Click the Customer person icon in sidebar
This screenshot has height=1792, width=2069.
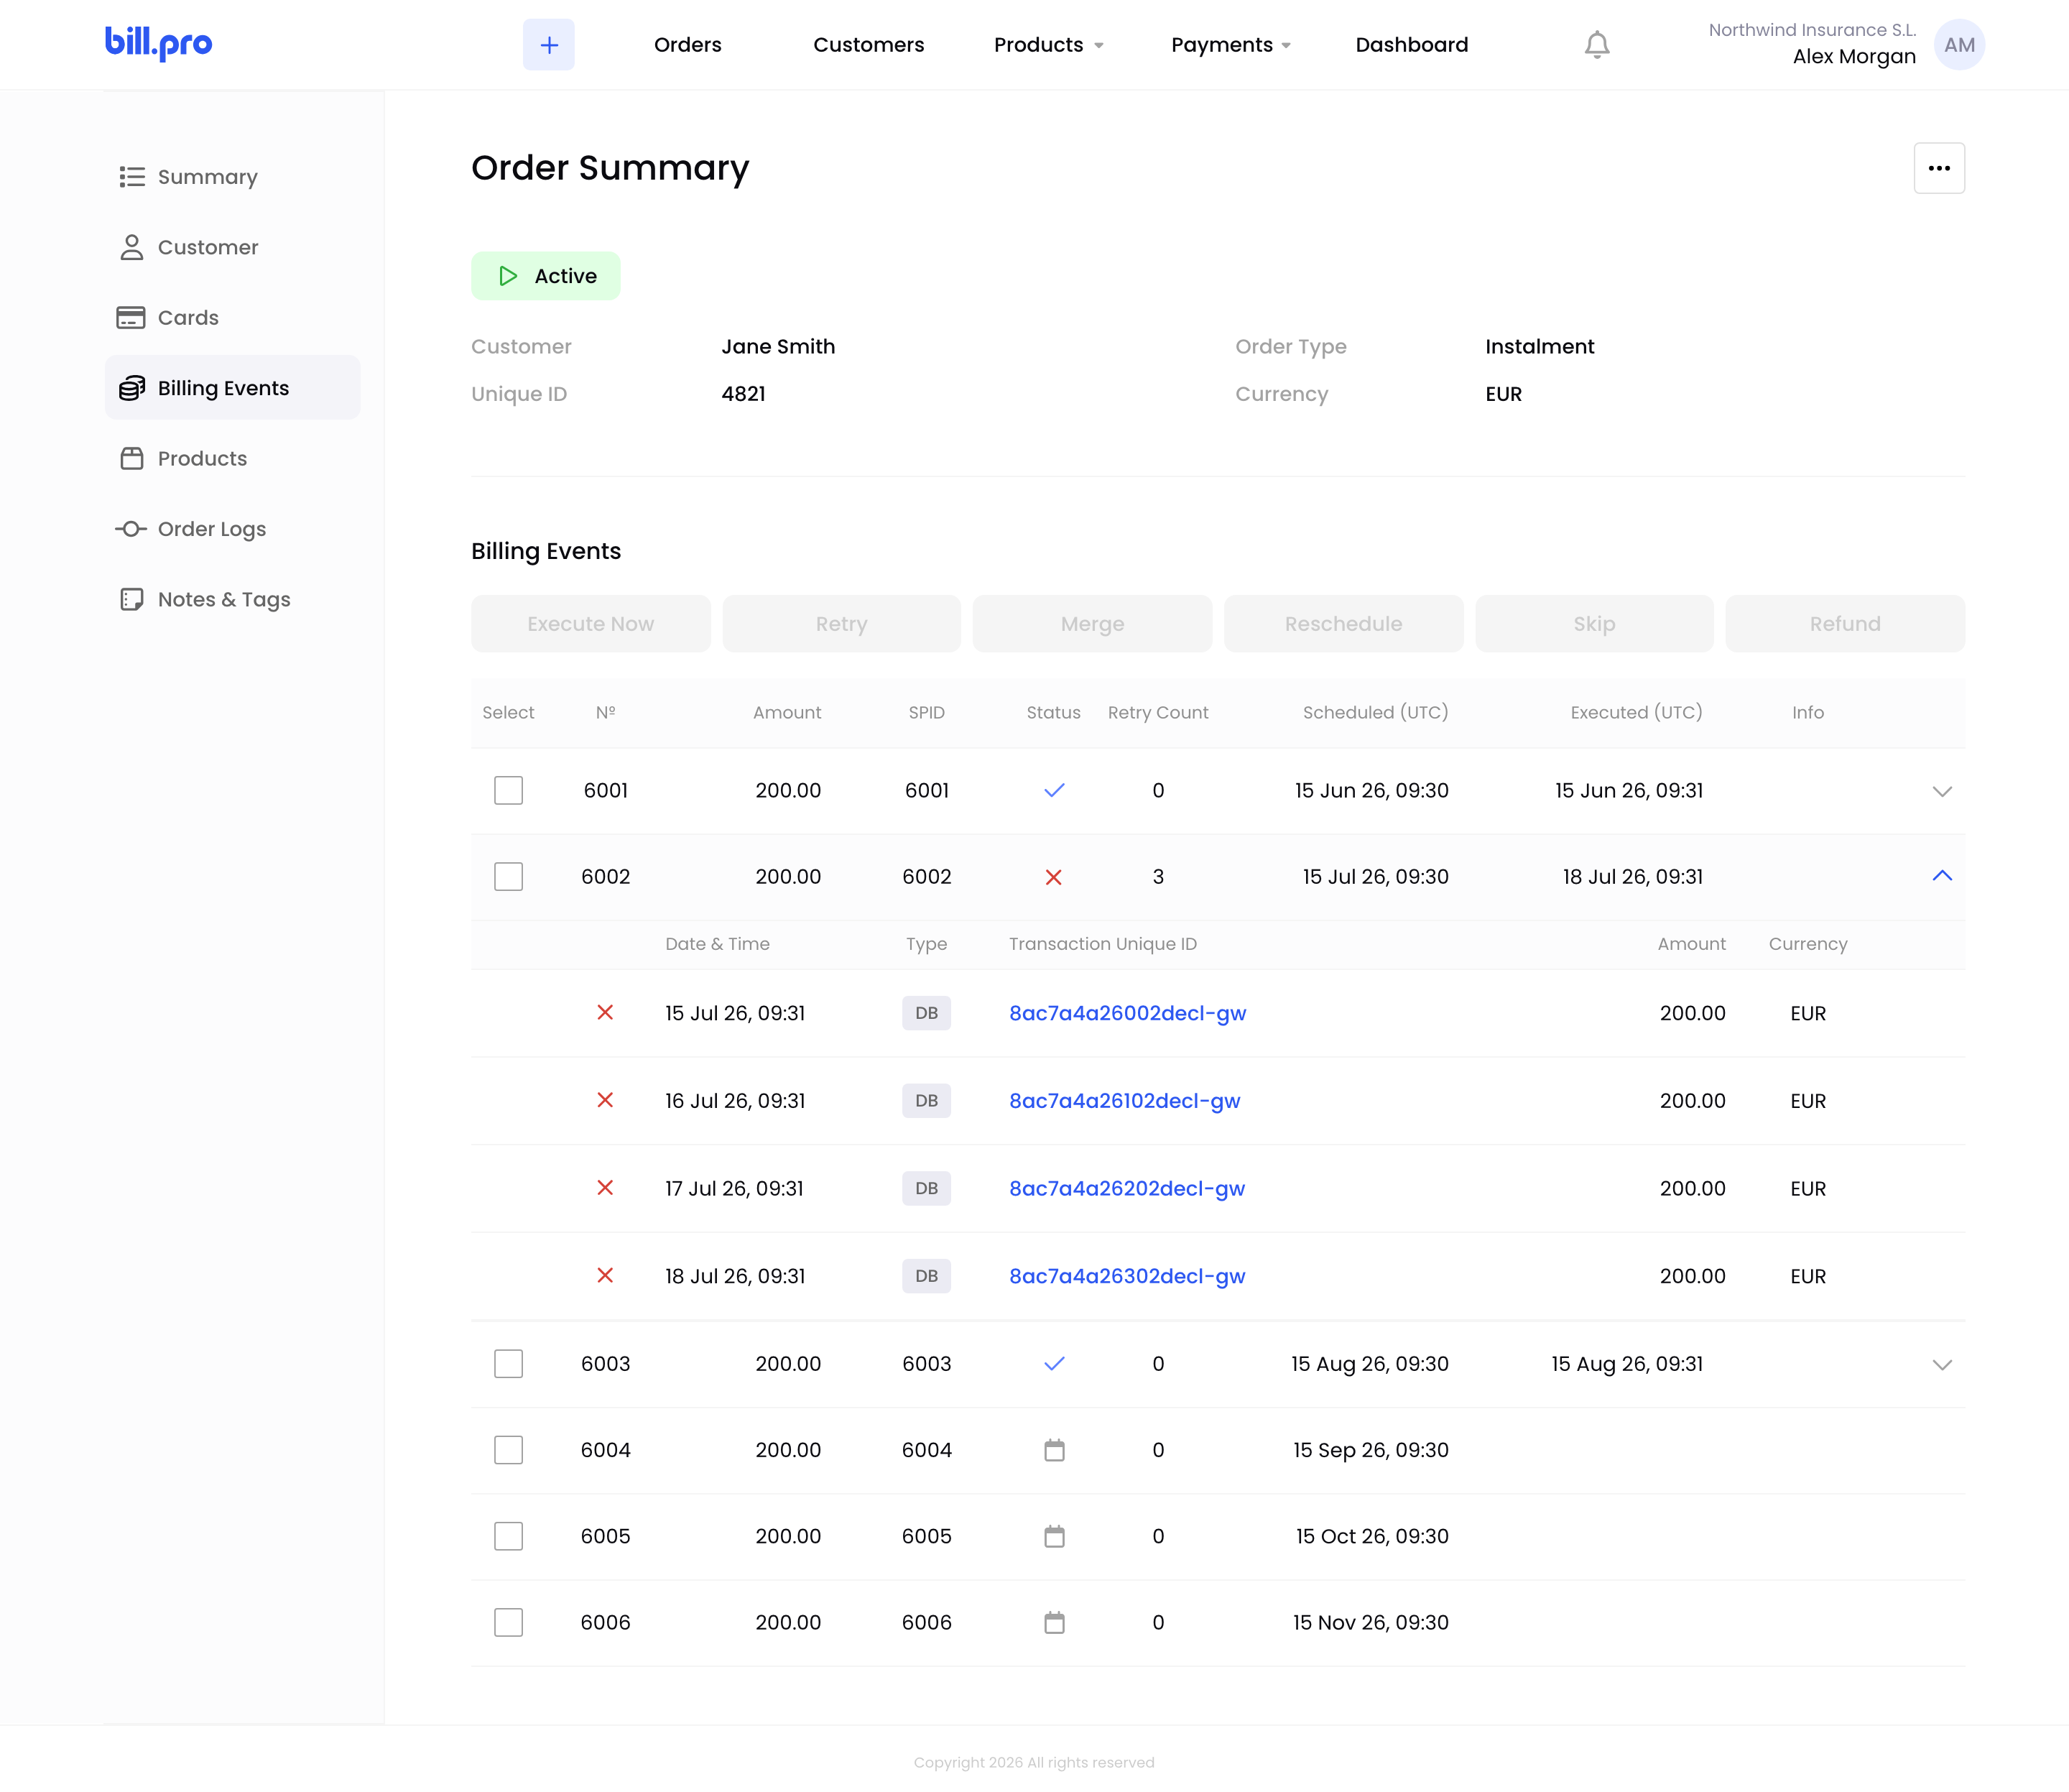coord(132,247)
